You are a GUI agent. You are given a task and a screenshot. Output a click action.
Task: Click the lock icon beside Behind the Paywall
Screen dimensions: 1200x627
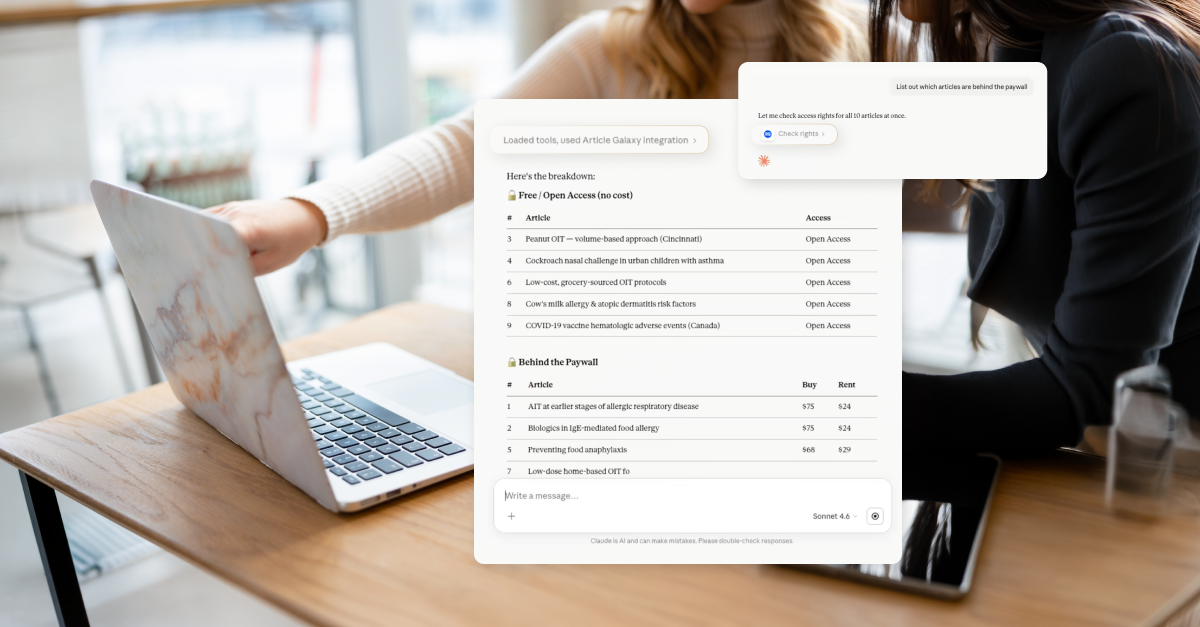pos(512,362)
